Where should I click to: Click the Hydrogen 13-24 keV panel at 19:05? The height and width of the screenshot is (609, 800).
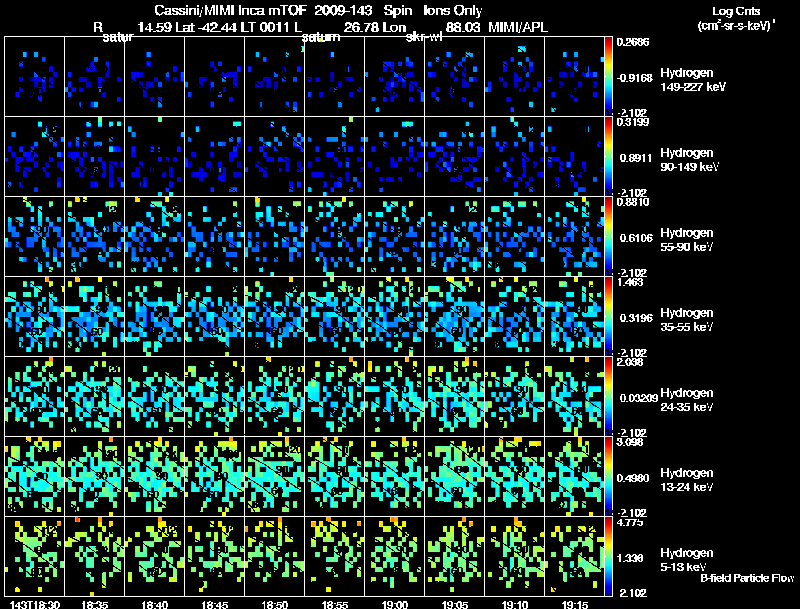455,476
